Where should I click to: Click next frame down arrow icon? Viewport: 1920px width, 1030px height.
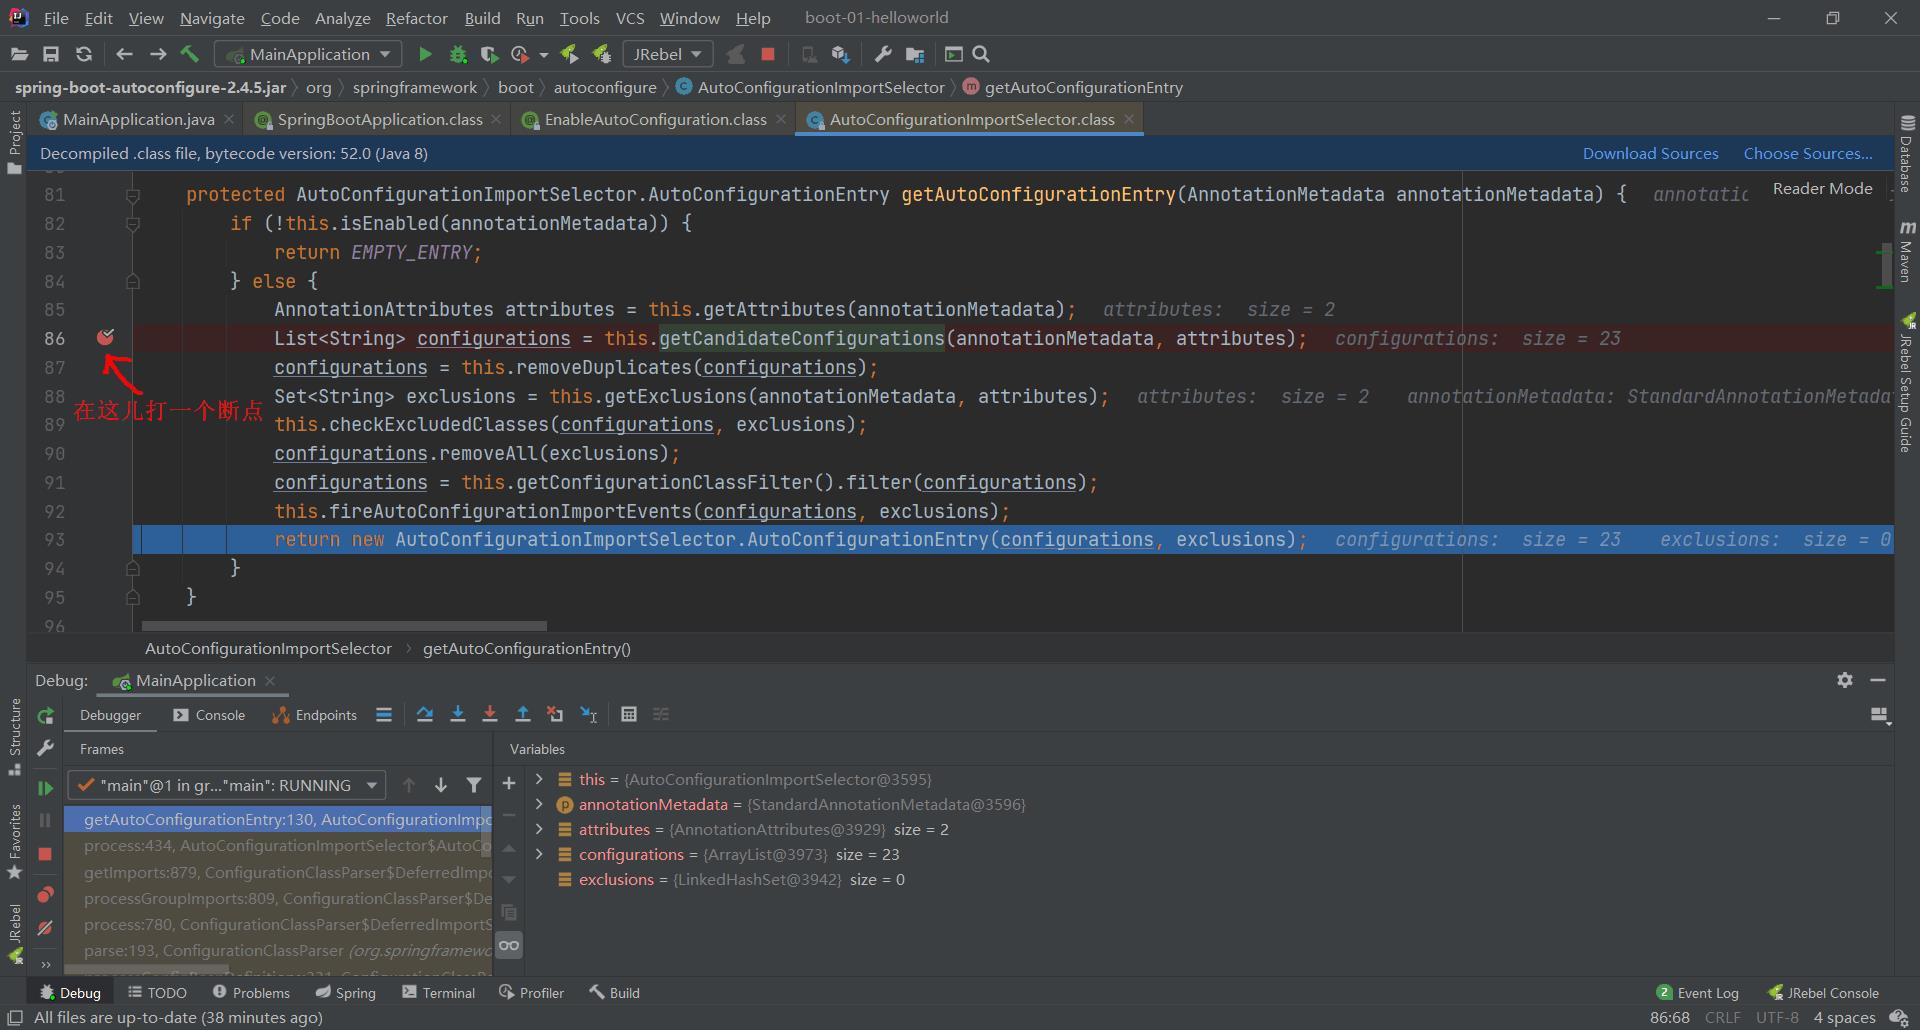[x=441, y=785]
